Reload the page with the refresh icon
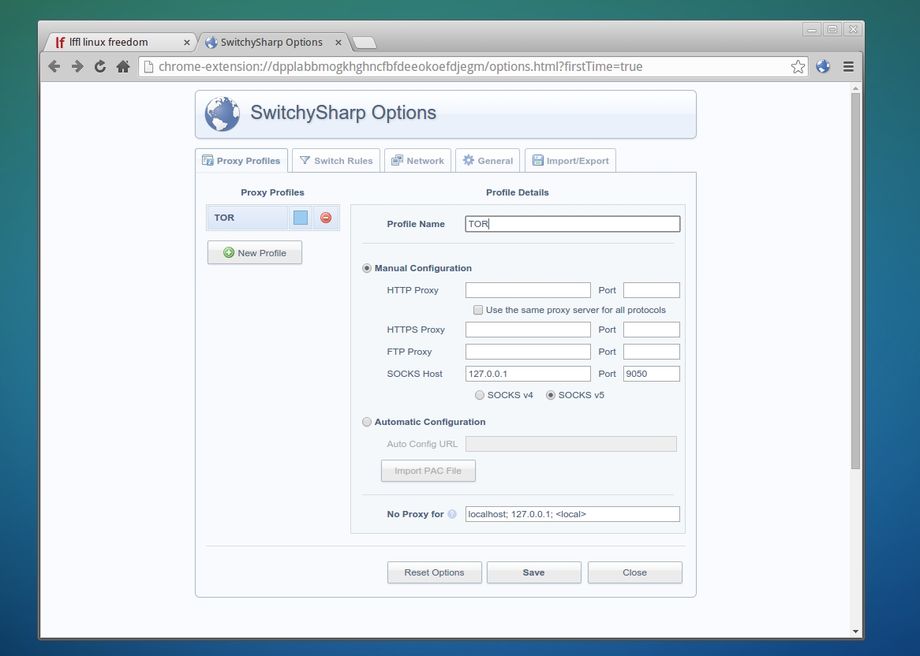Screen dimensions: 920x656 100,66
